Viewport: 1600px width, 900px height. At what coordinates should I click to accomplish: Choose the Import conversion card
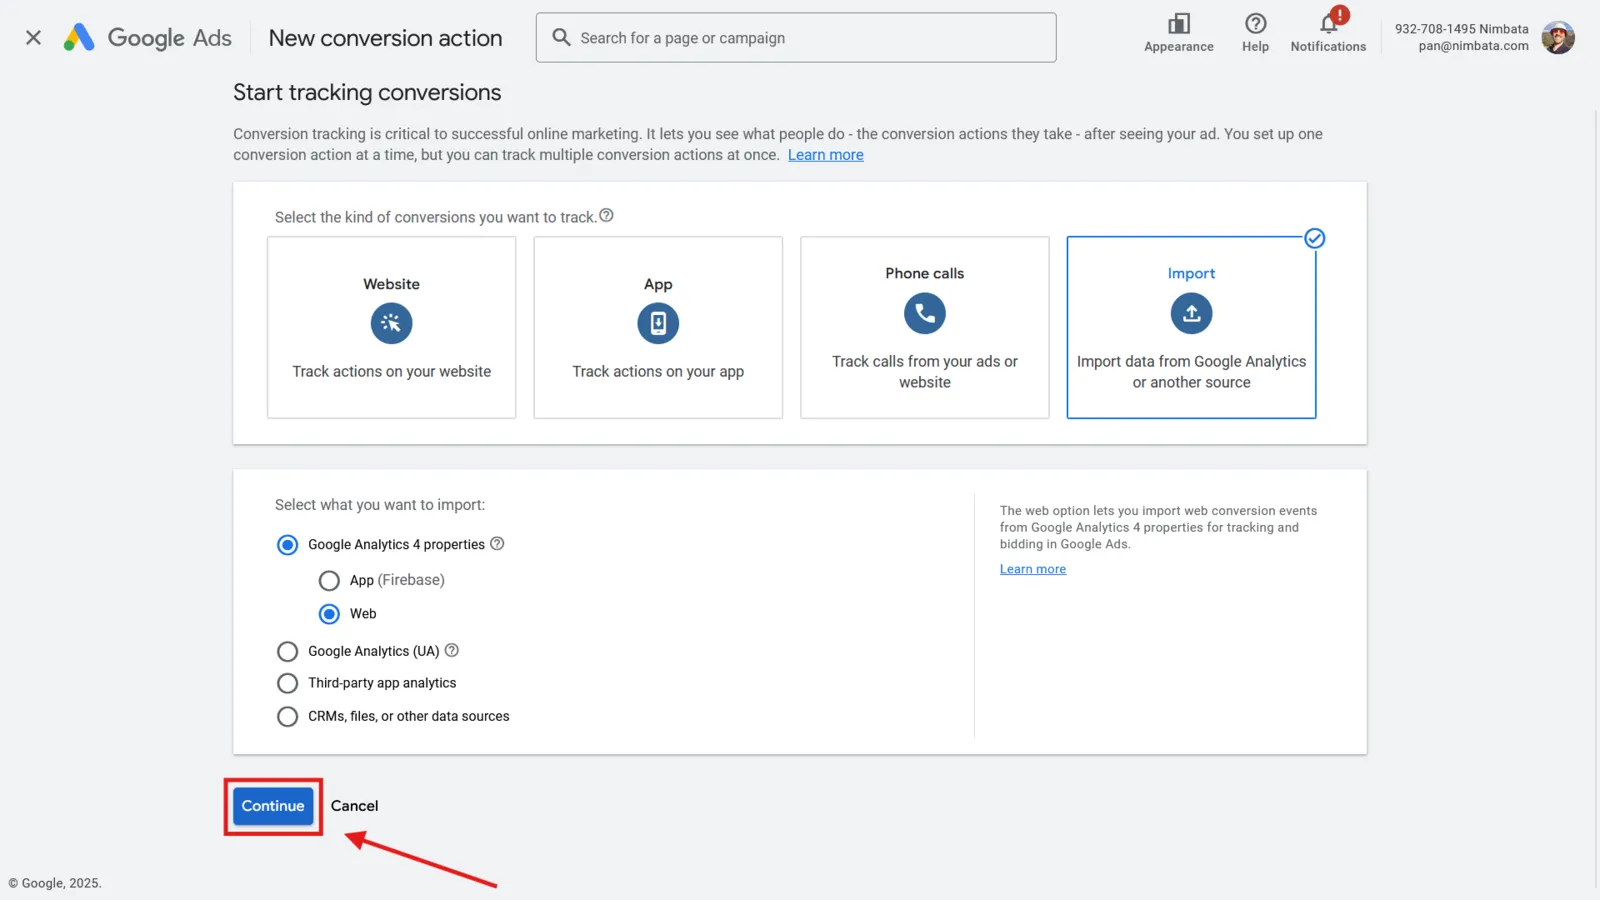coord(1191,327)
